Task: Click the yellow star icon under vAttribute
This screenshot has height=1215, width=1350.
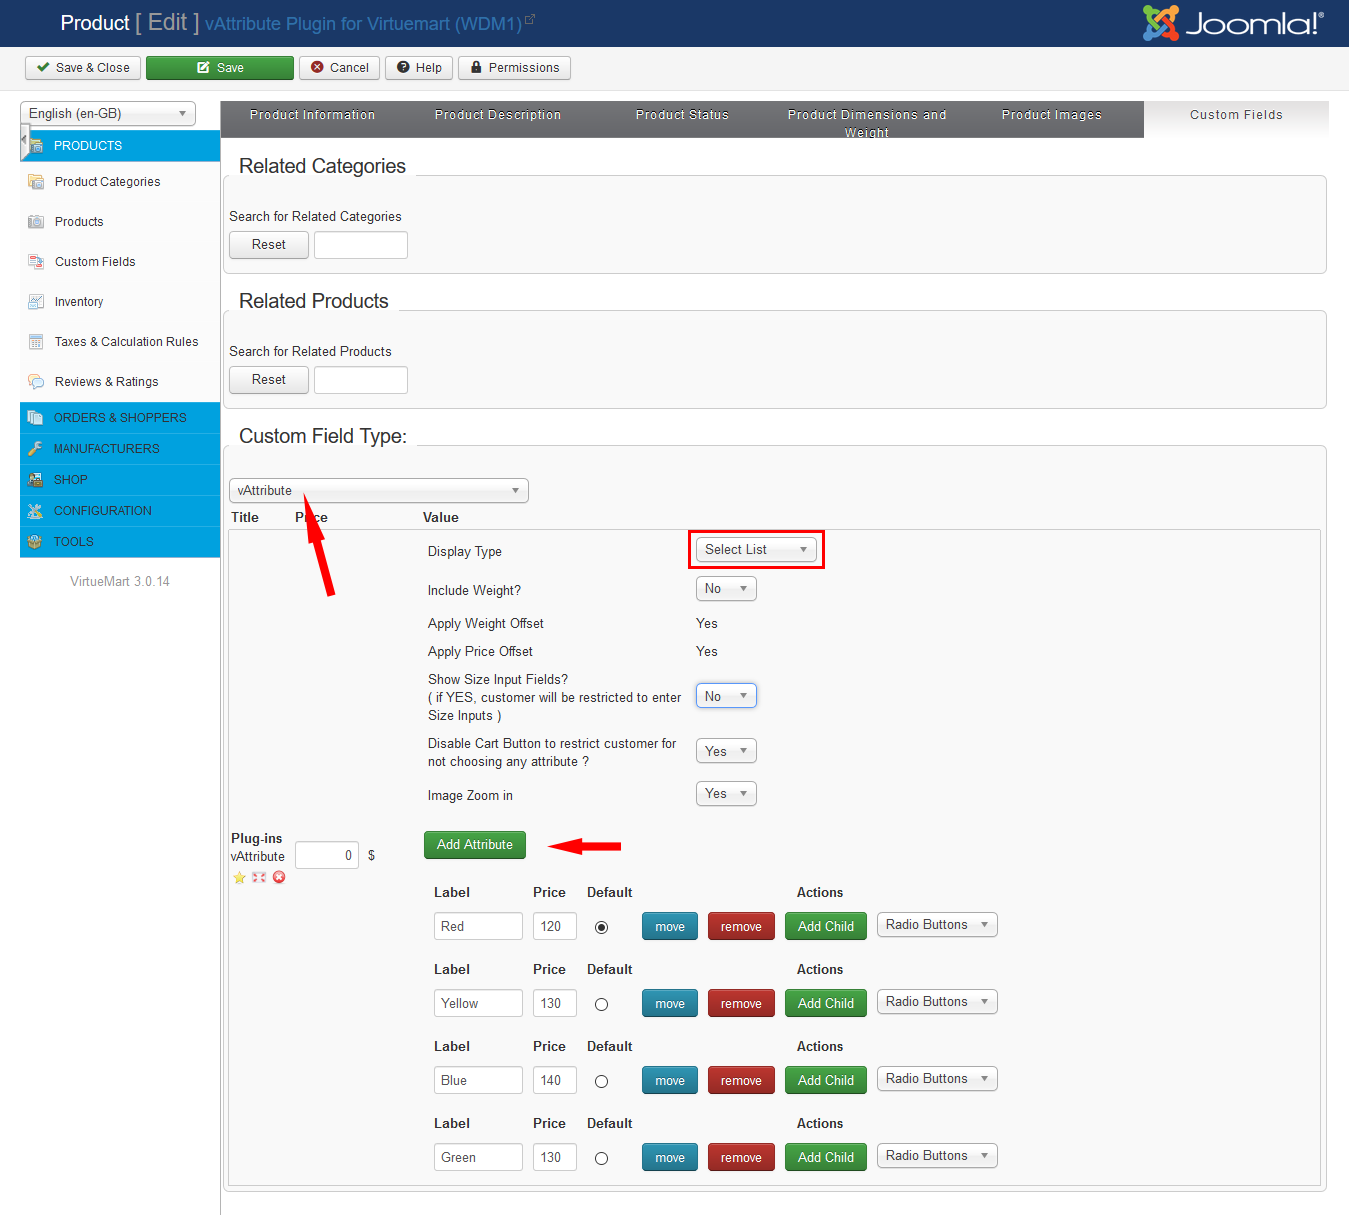Action: tap(239, 878)
